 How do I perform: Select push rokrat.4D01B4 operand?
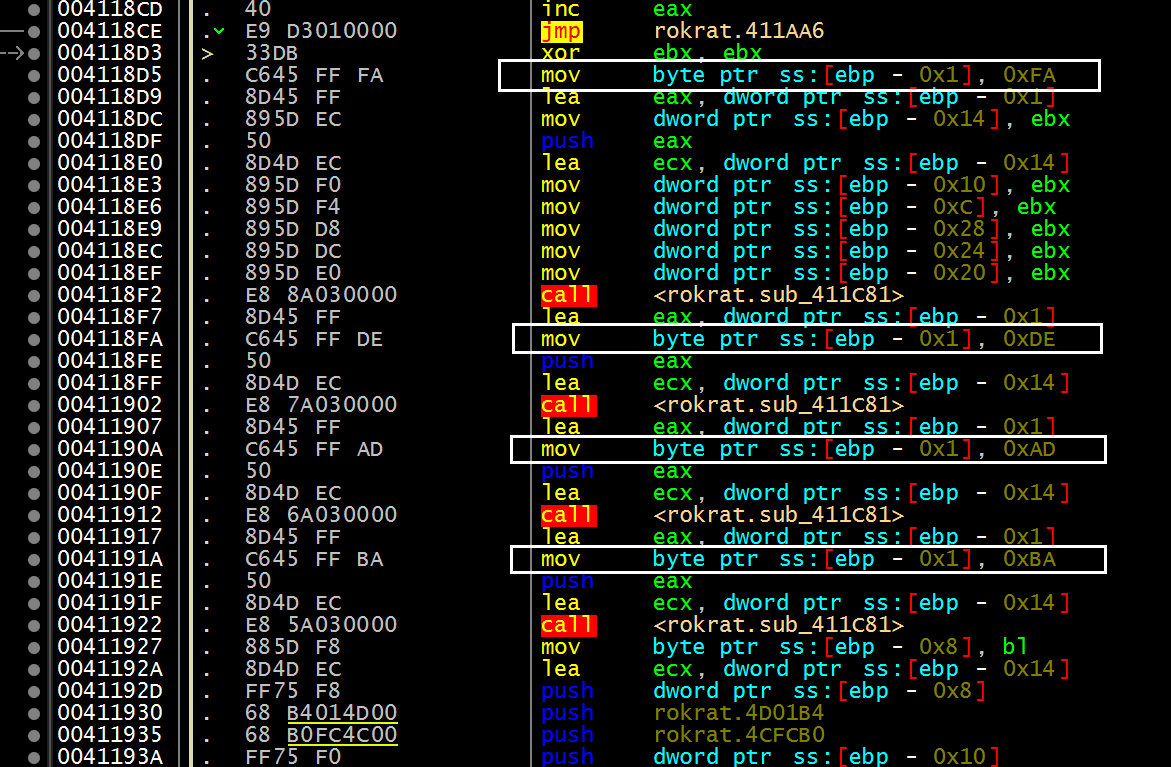tap(739, 712)
